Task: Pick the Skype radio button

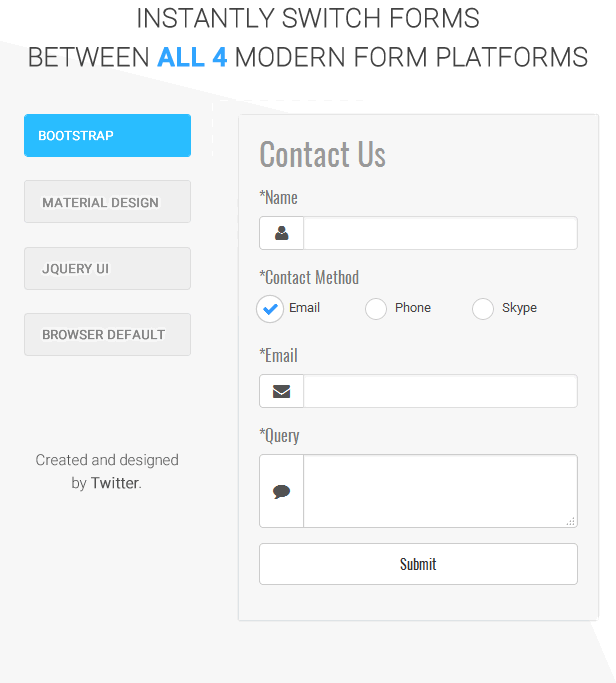Action: pyautogui.click(x=483, y=308)
